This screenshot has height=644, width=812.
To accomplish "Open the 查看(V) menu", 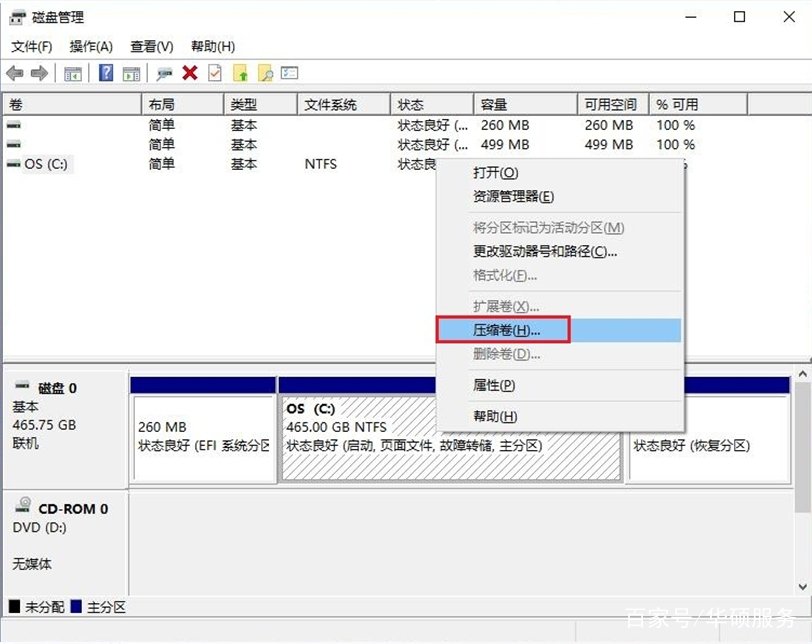I will point(148,46).
